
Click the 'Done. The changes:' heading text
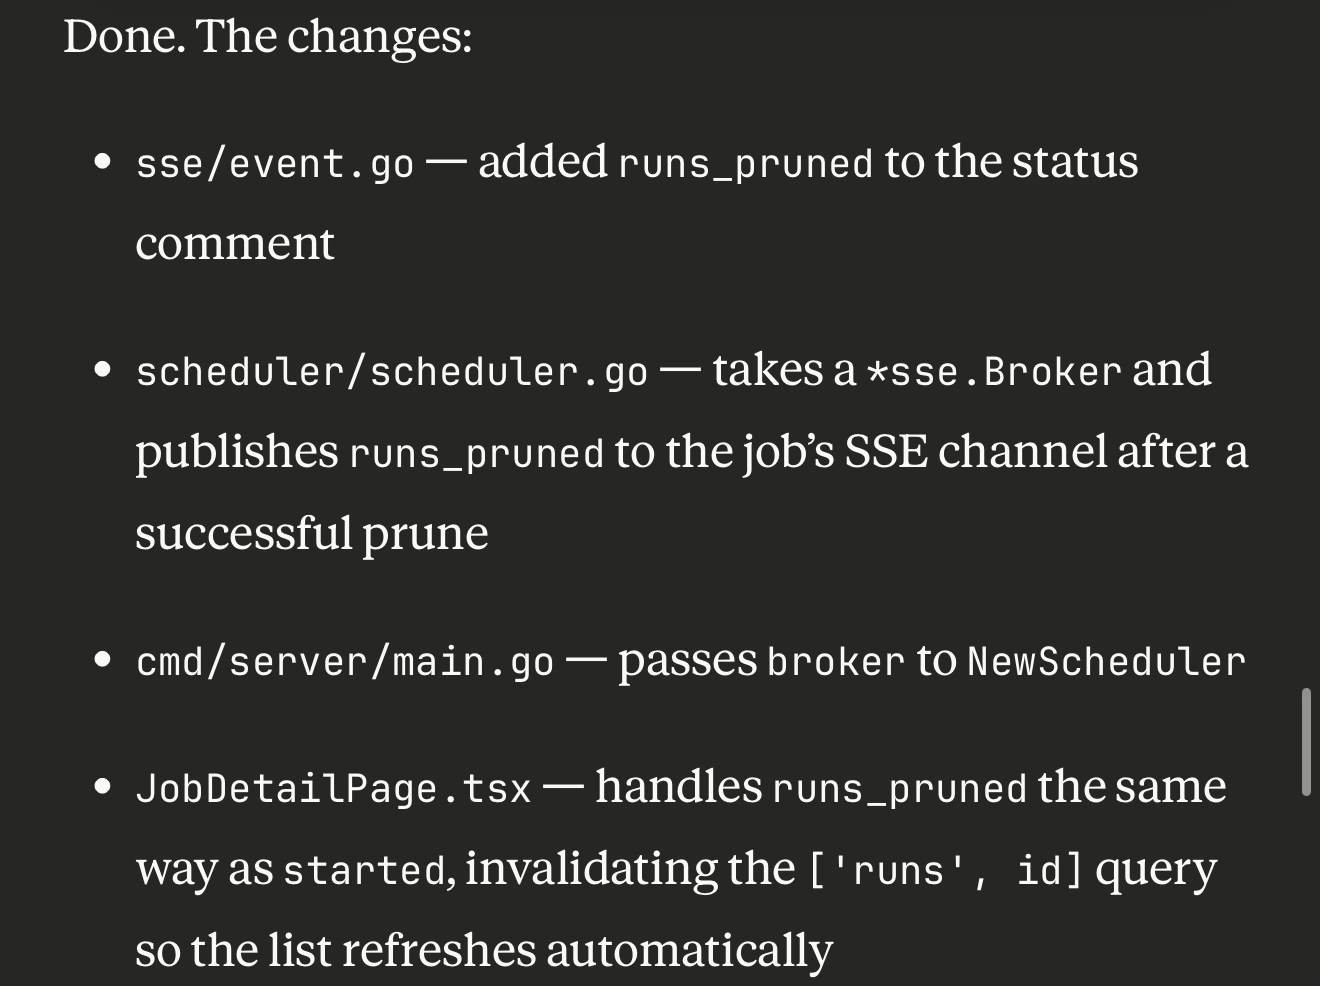(267, 37)
